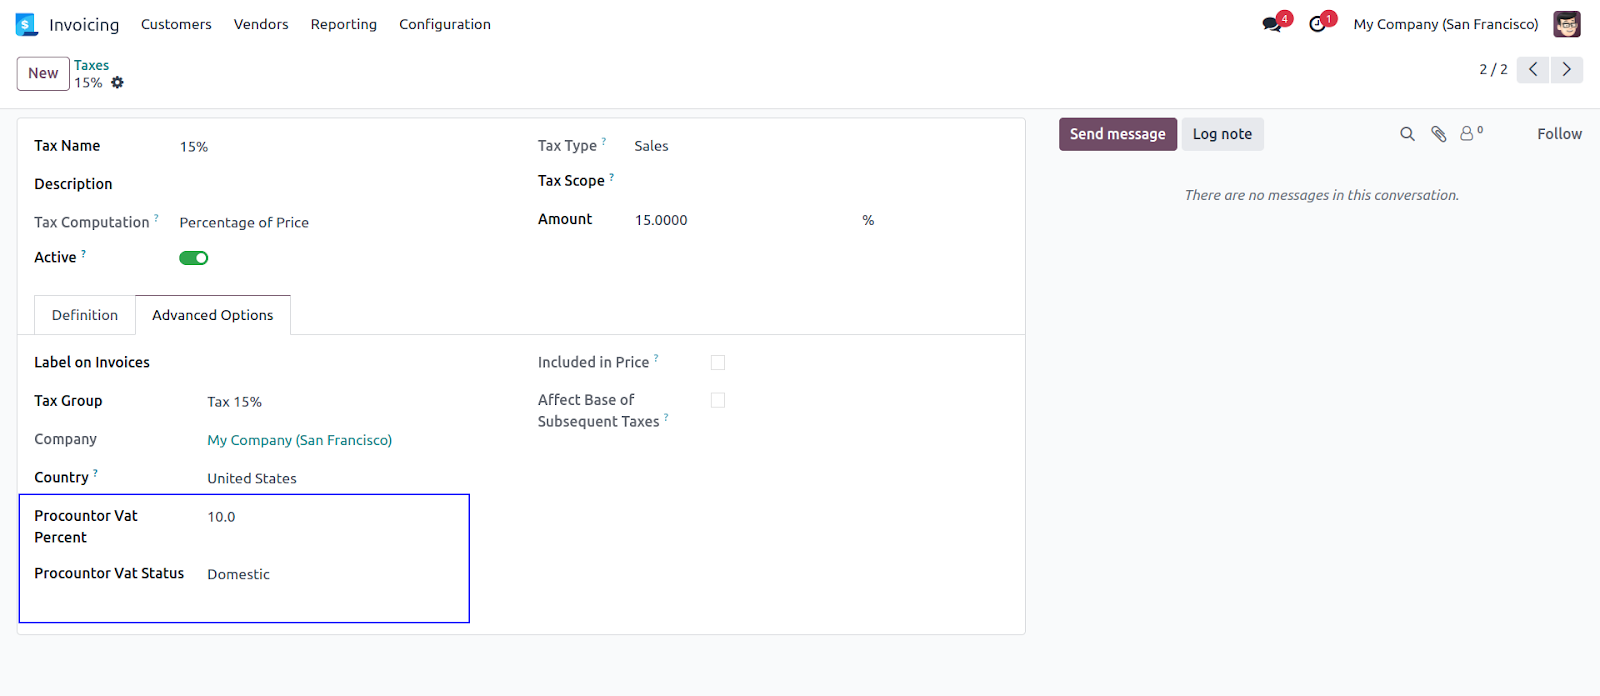Screen dimensions: 1600x696
Task: Open the Vendors menu
Action: pos(261,24)
